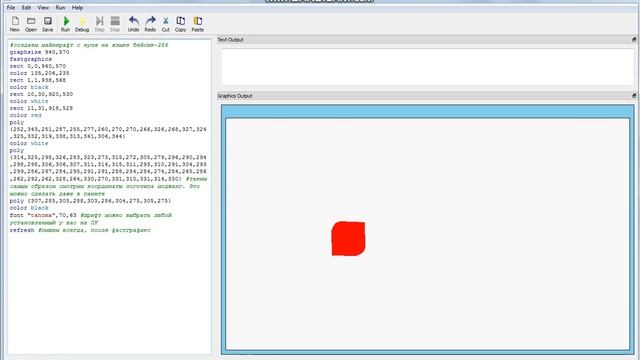Open the Help menu

(x=78, y=7)
